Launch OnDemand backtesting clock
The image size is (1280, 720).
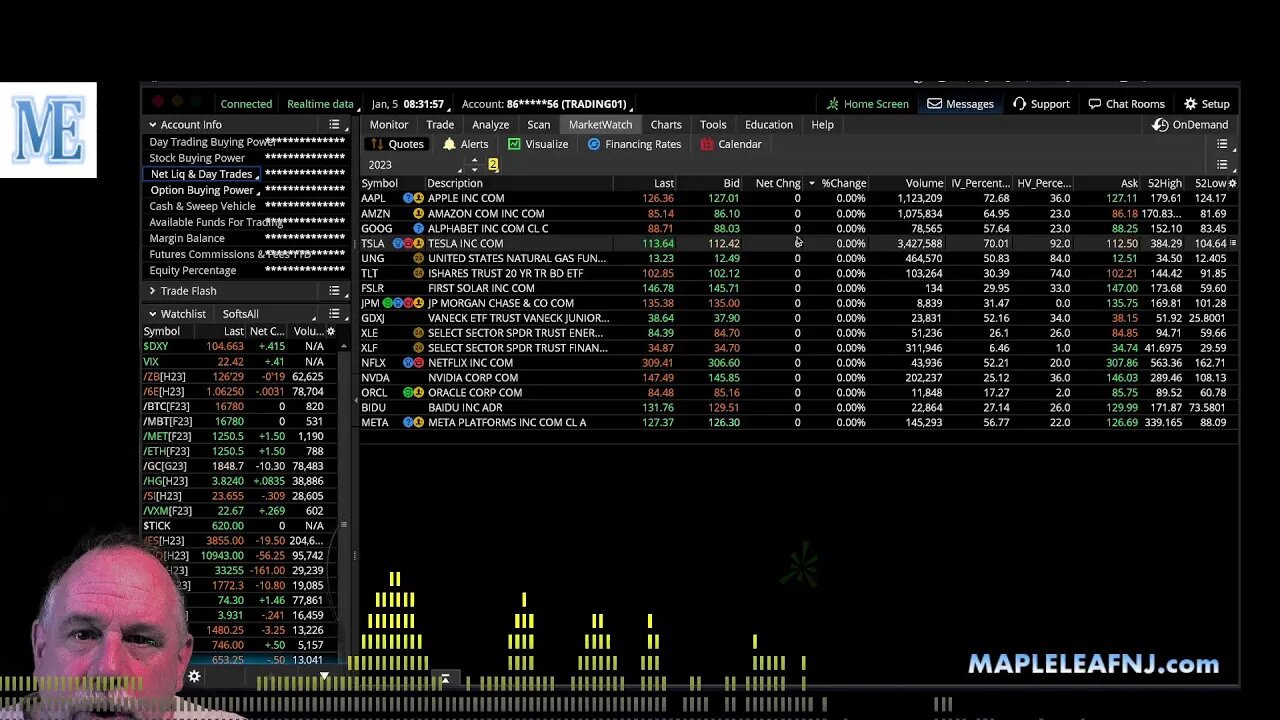click(x=1190, y=125)
